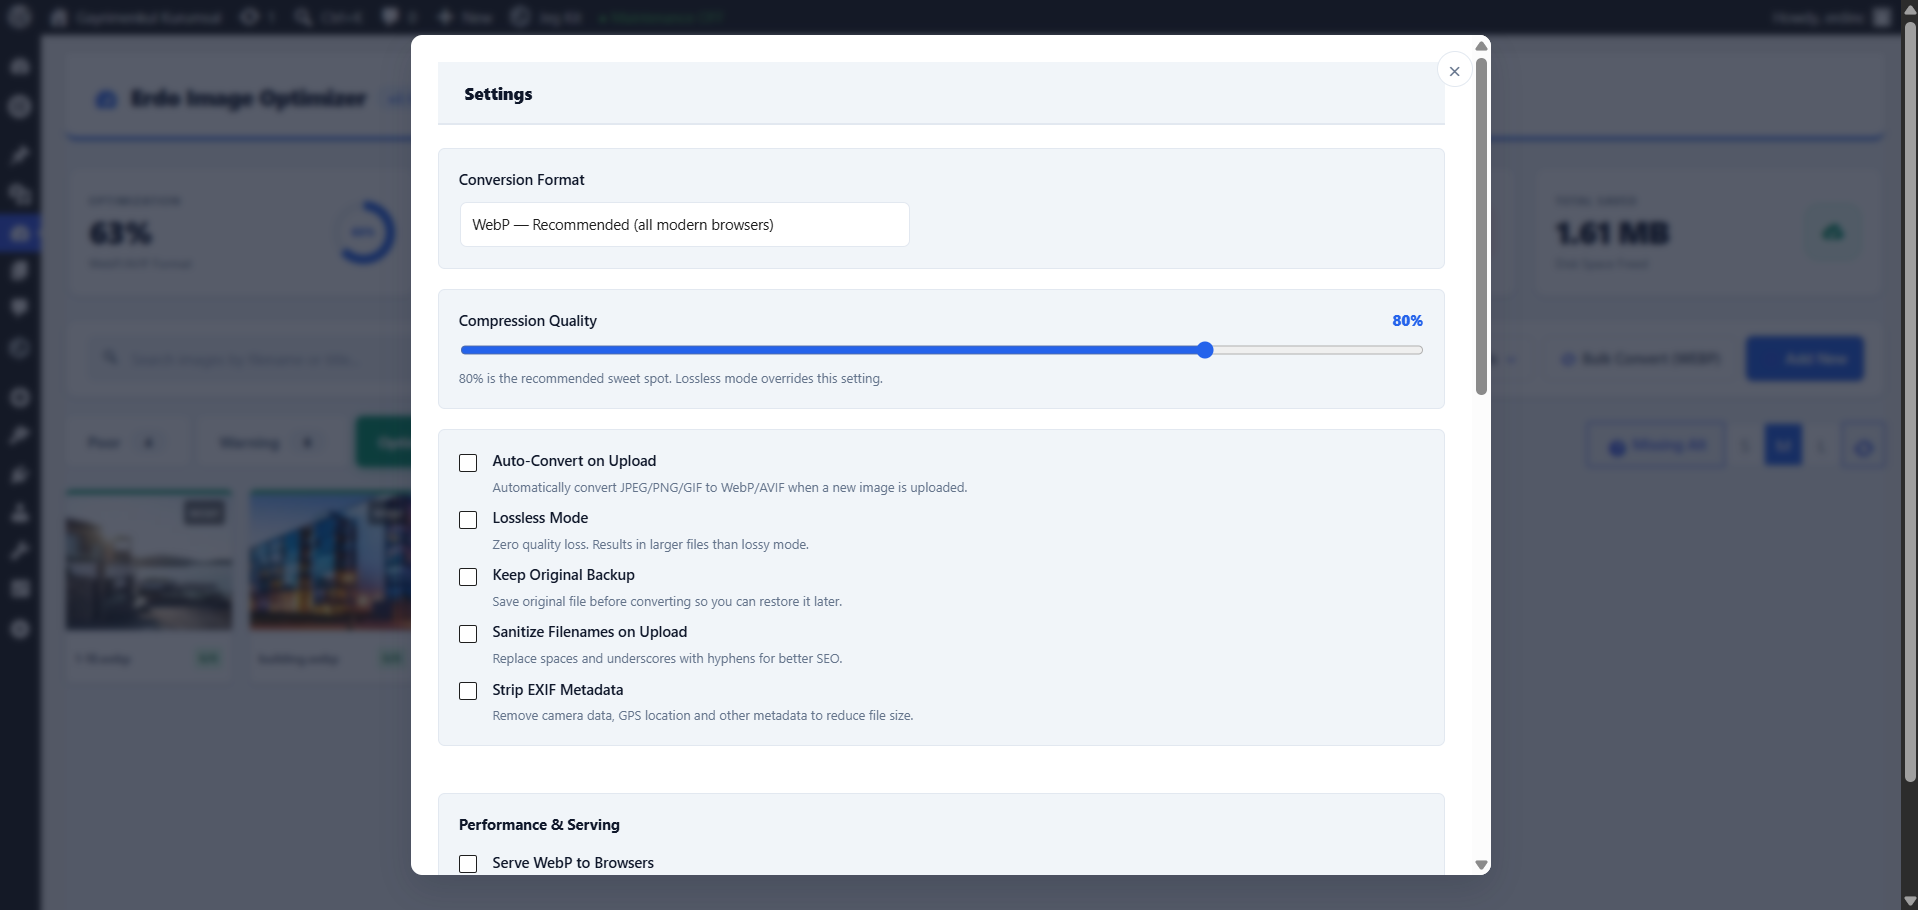Click the Conversion Format label
1918x910 pixels.
pyautogui.click(x=521, y=180)
